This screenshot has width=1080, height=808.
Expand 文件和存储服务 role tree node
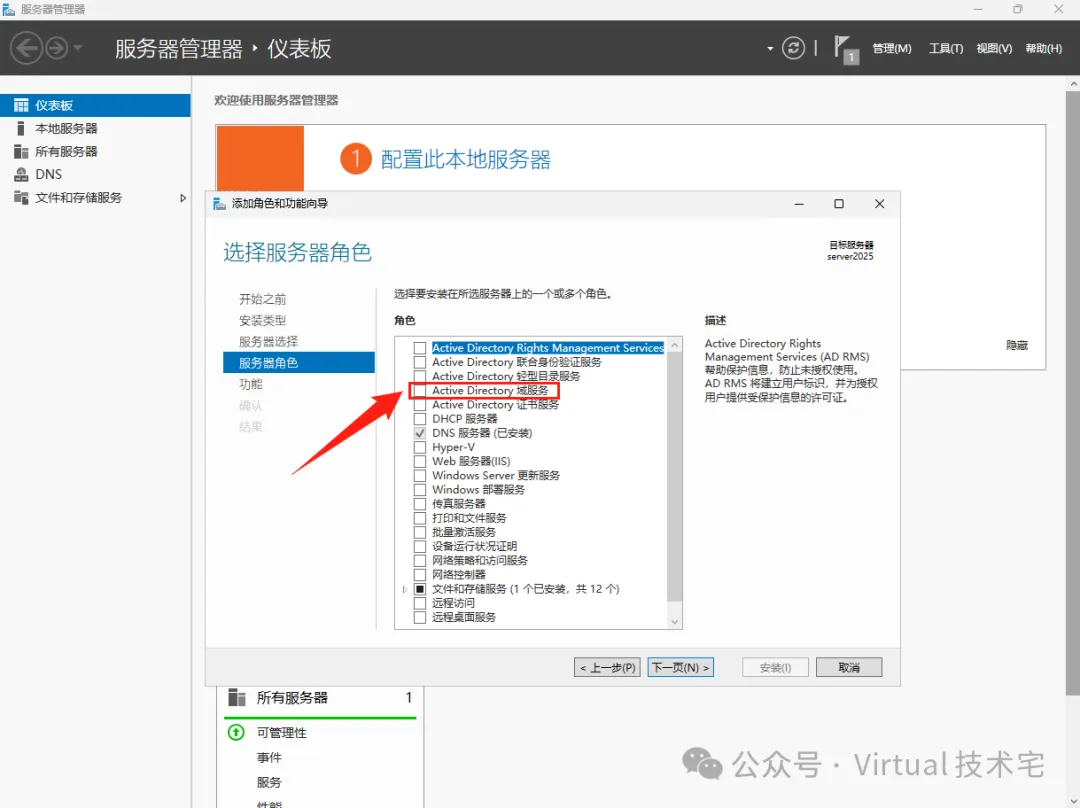coord(405,589)
